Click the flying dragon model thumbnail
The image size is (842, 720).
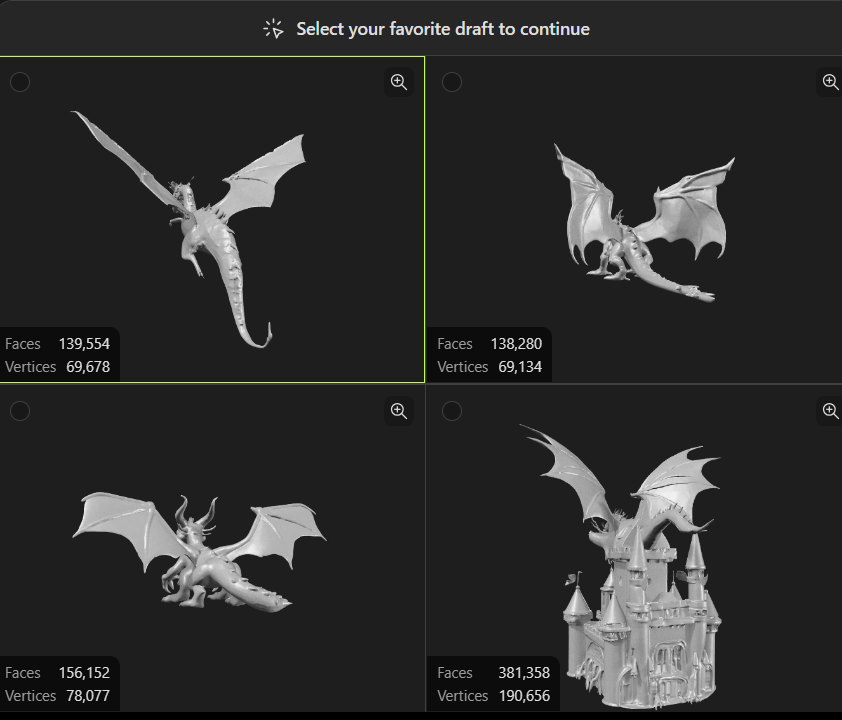pos(188,229)
